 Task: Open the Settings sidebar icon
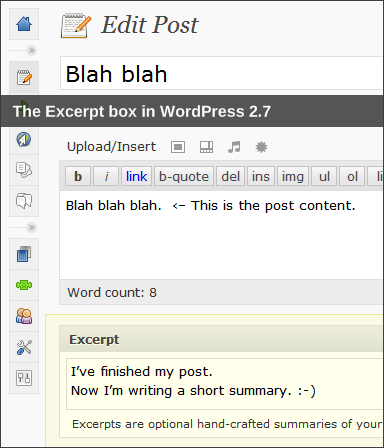pyautogui.click(x=24, y=378)
